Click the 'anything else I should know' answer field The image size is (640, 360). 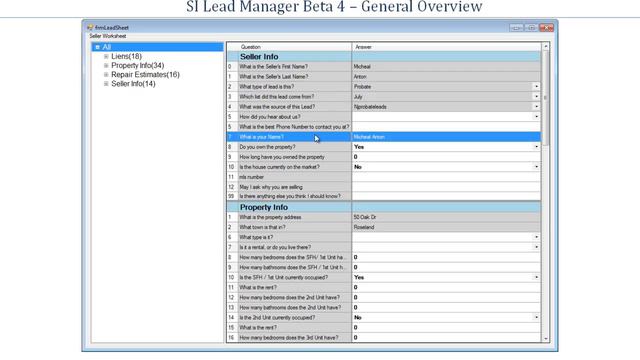446,196
